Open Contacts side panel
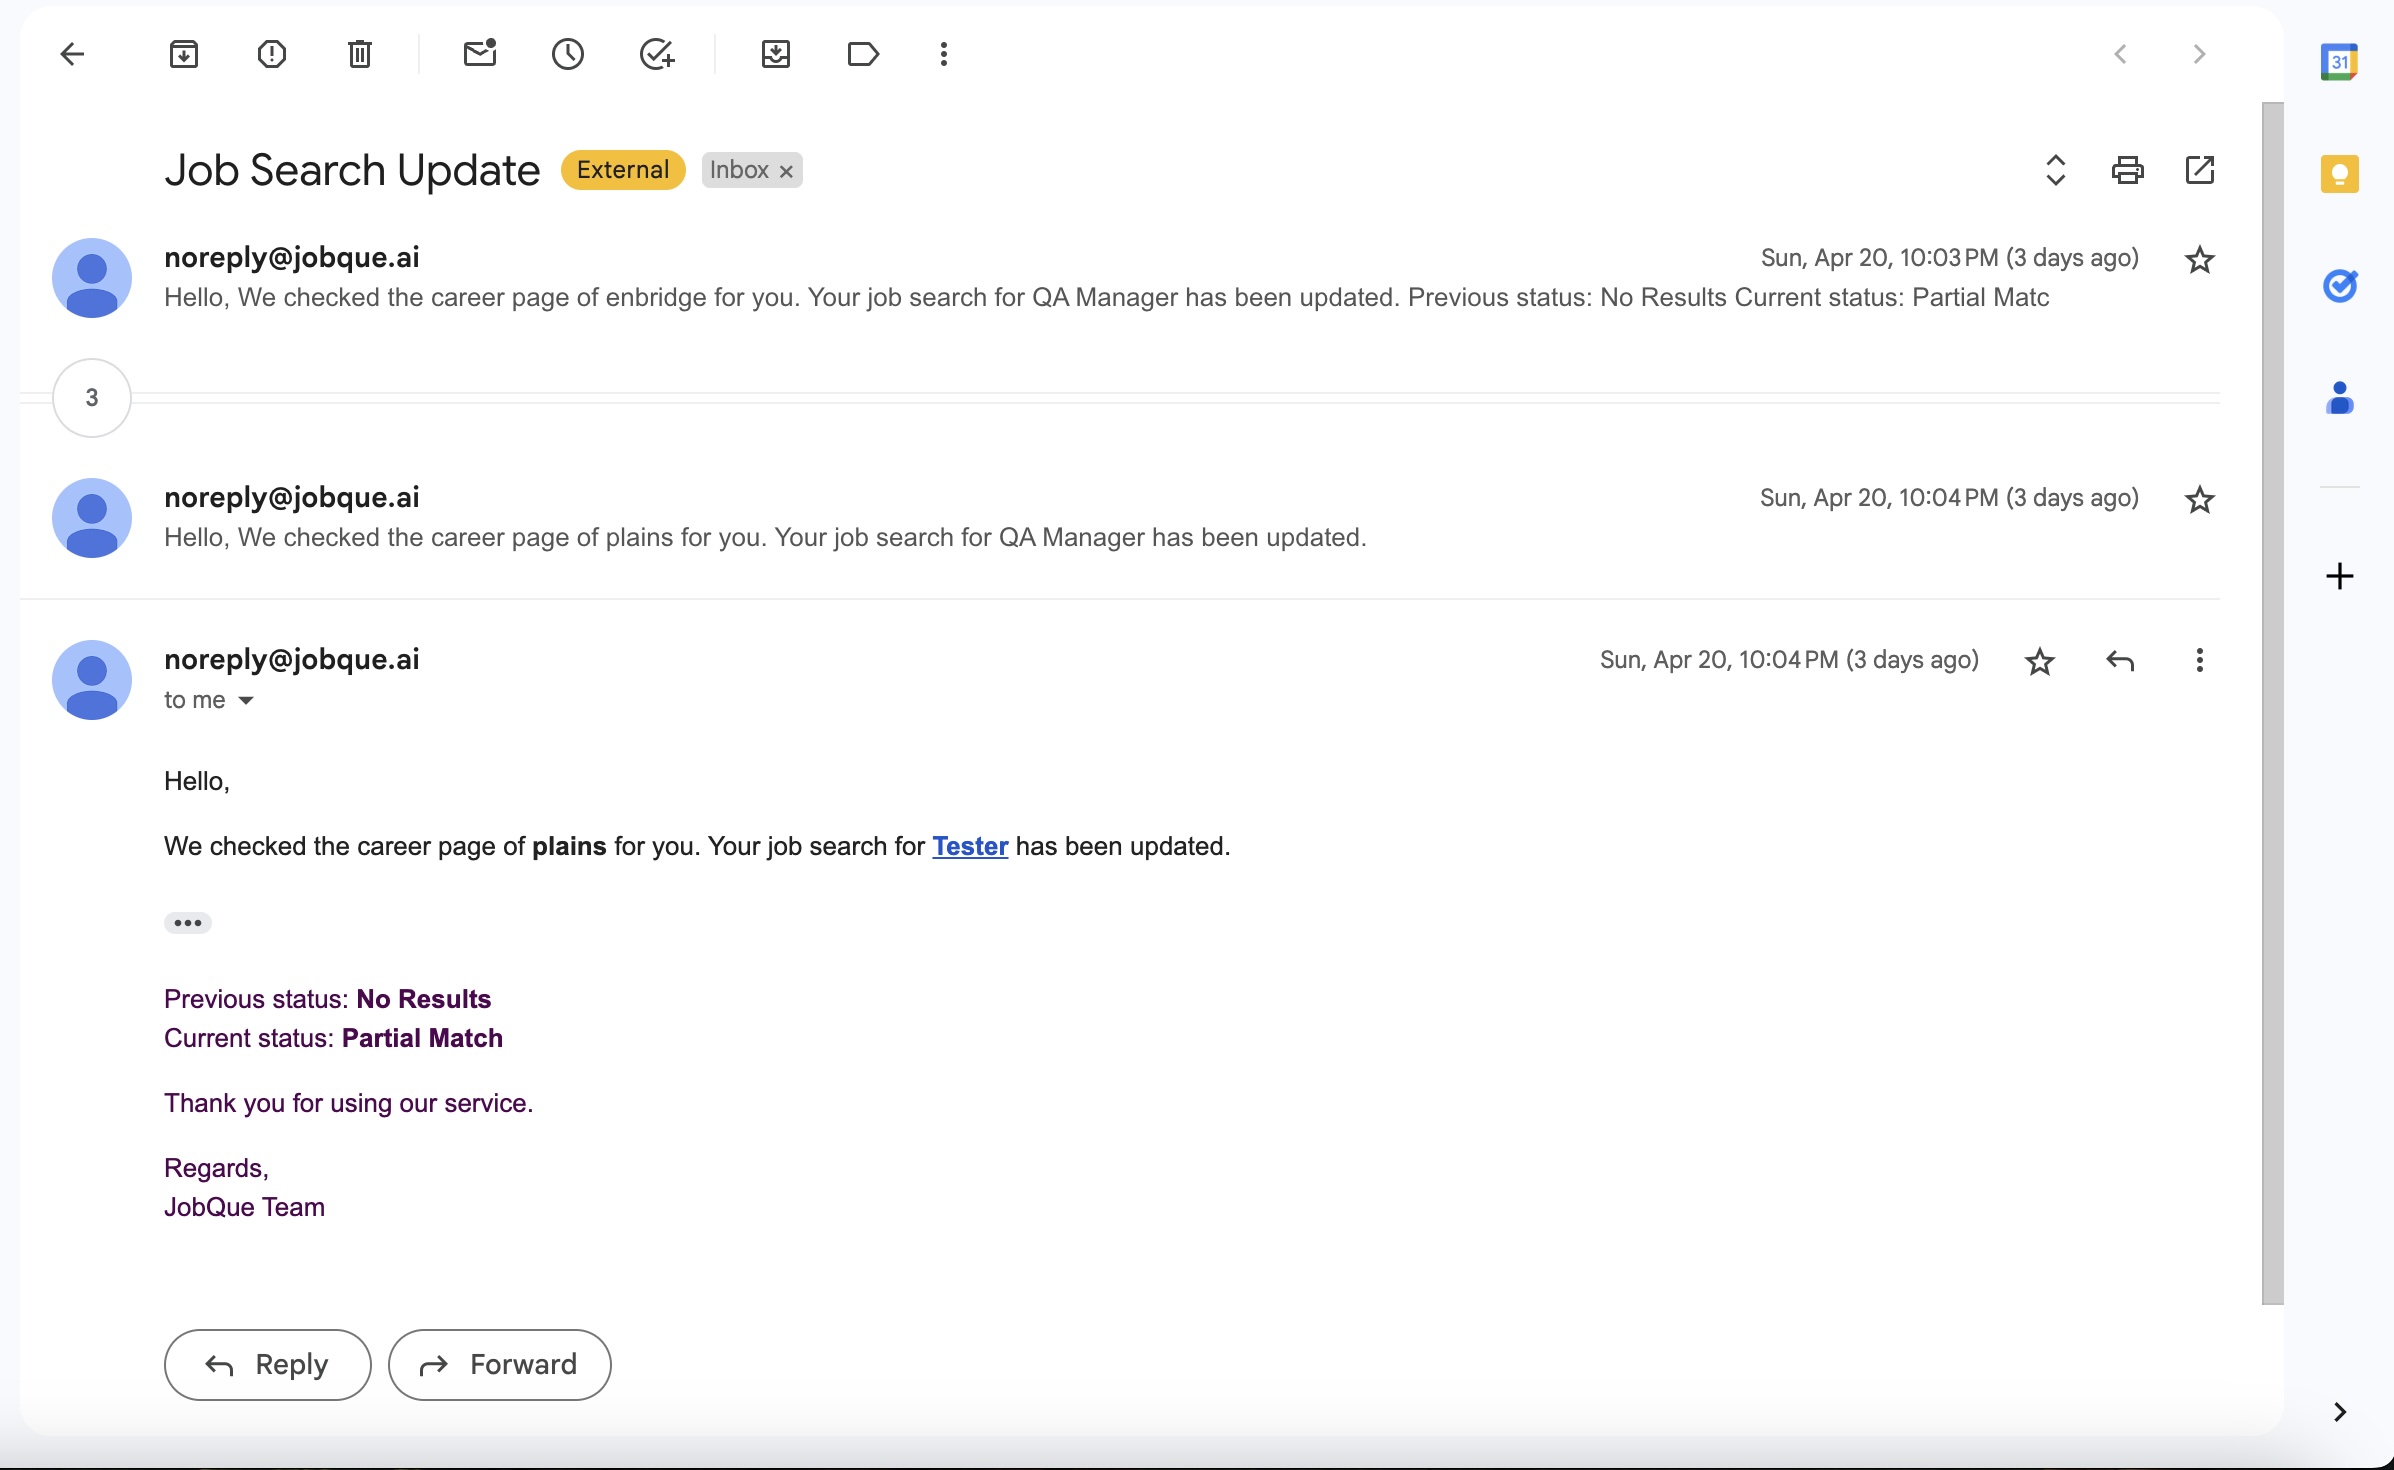 point(2340,398)
